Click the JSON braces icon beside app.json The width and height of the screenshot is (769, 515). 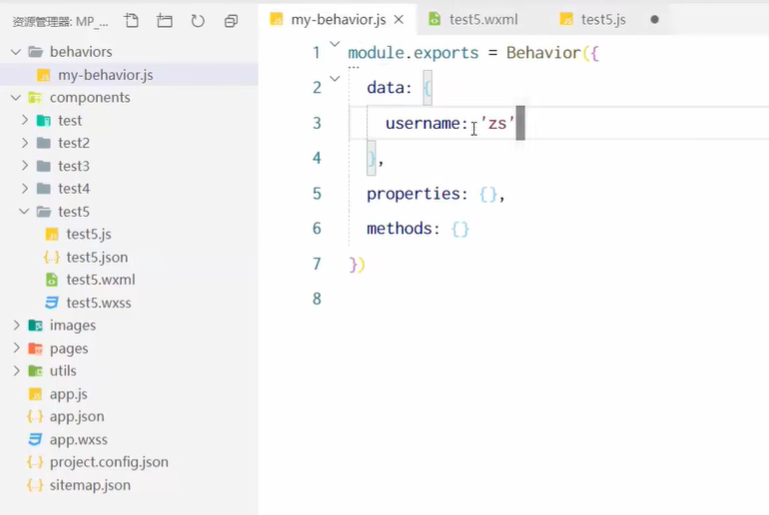[x=35, y=416]
